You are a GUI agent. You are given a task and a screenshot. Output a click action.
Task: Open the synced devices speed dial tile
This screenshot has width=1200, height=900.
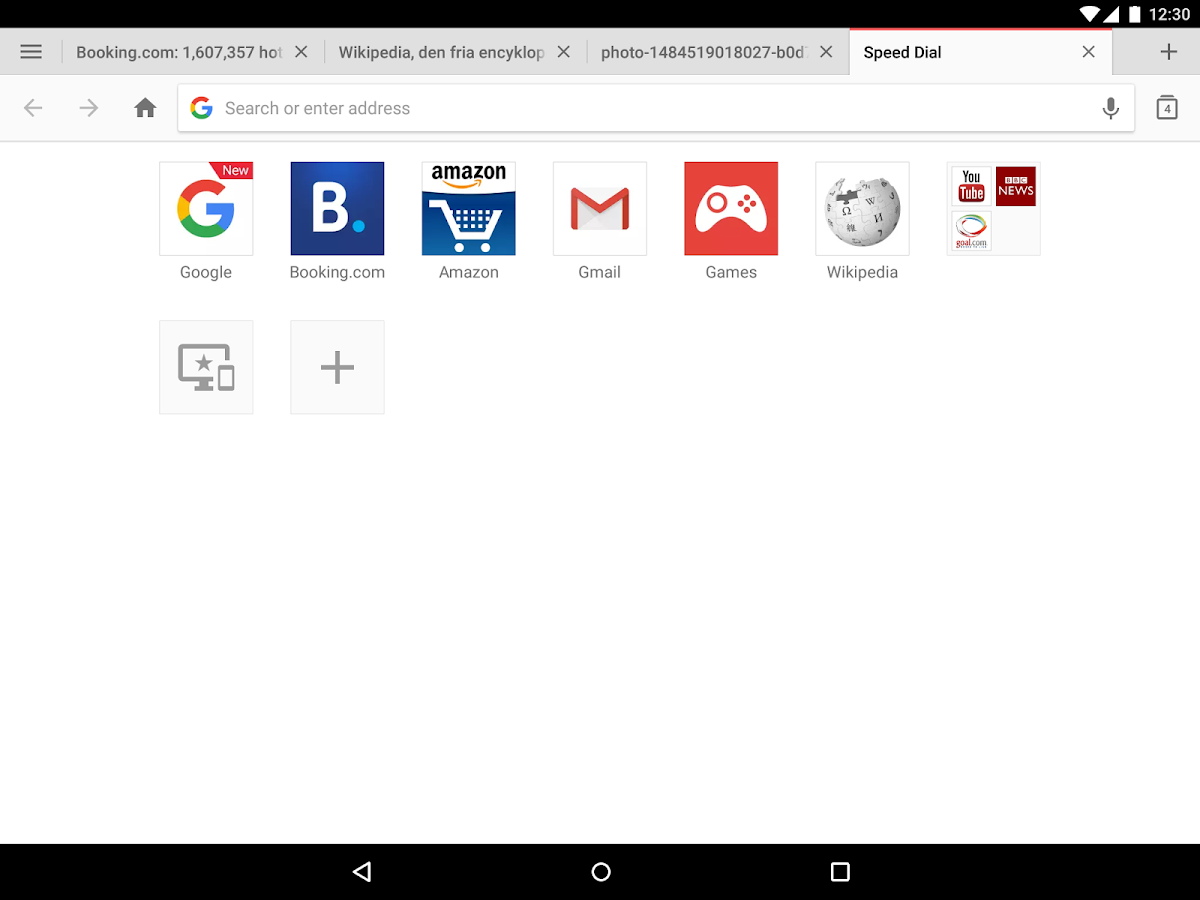(x=206, y=367)
